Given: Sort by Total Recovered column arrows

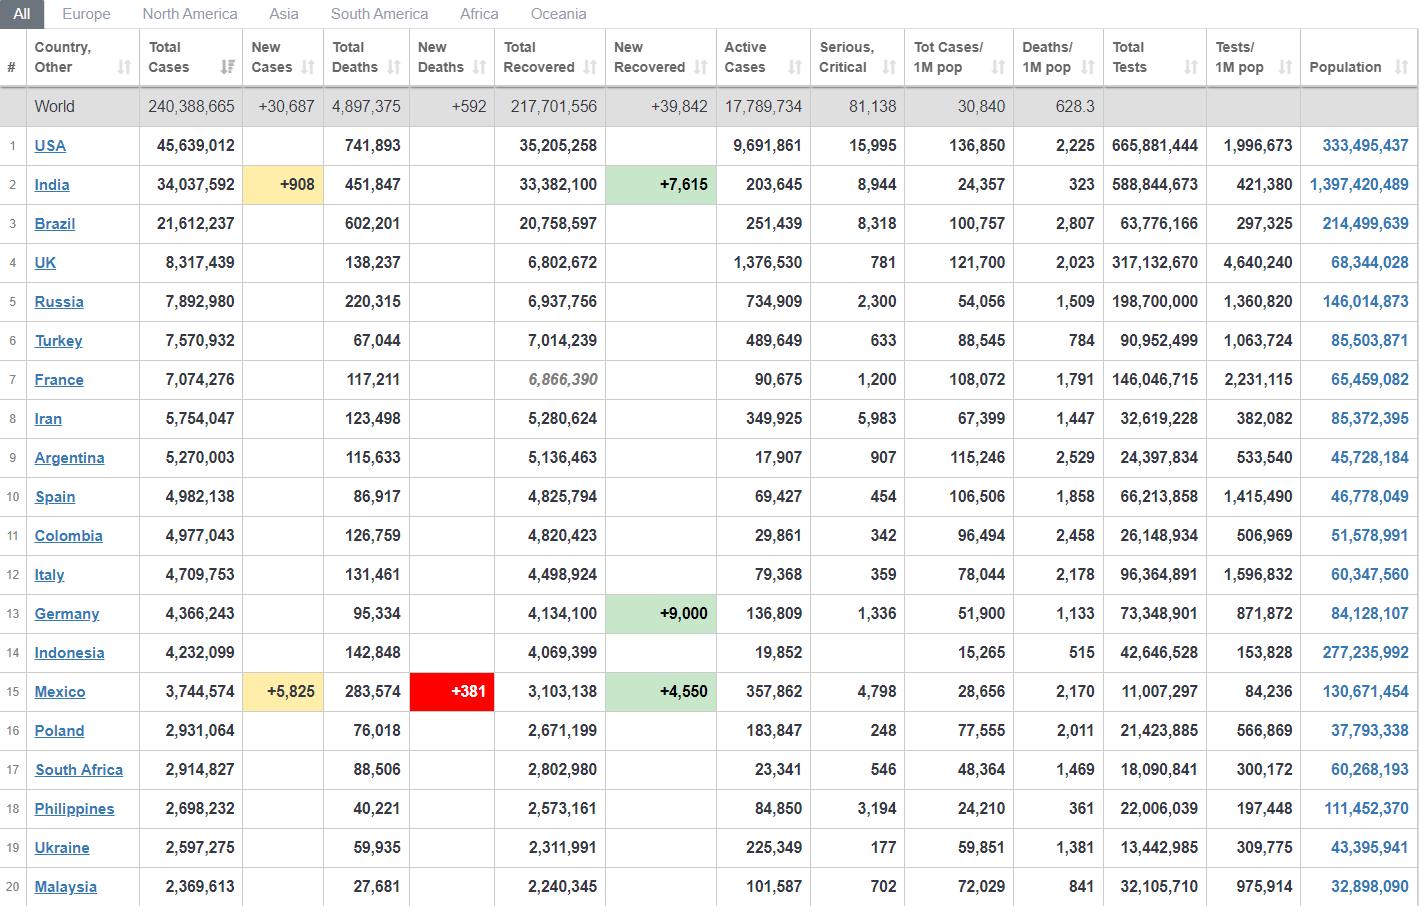Looking at the screenshot, I should pyautogui.click(x=590, y=67).
